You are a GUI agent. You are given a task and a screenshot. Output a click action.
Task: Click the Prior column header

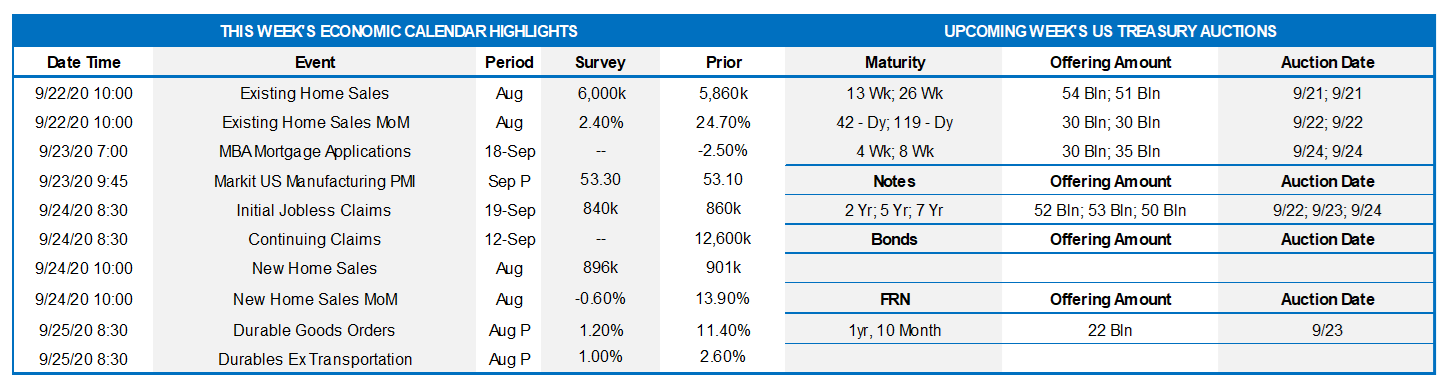pyautogui.click(x=723, y=62)
